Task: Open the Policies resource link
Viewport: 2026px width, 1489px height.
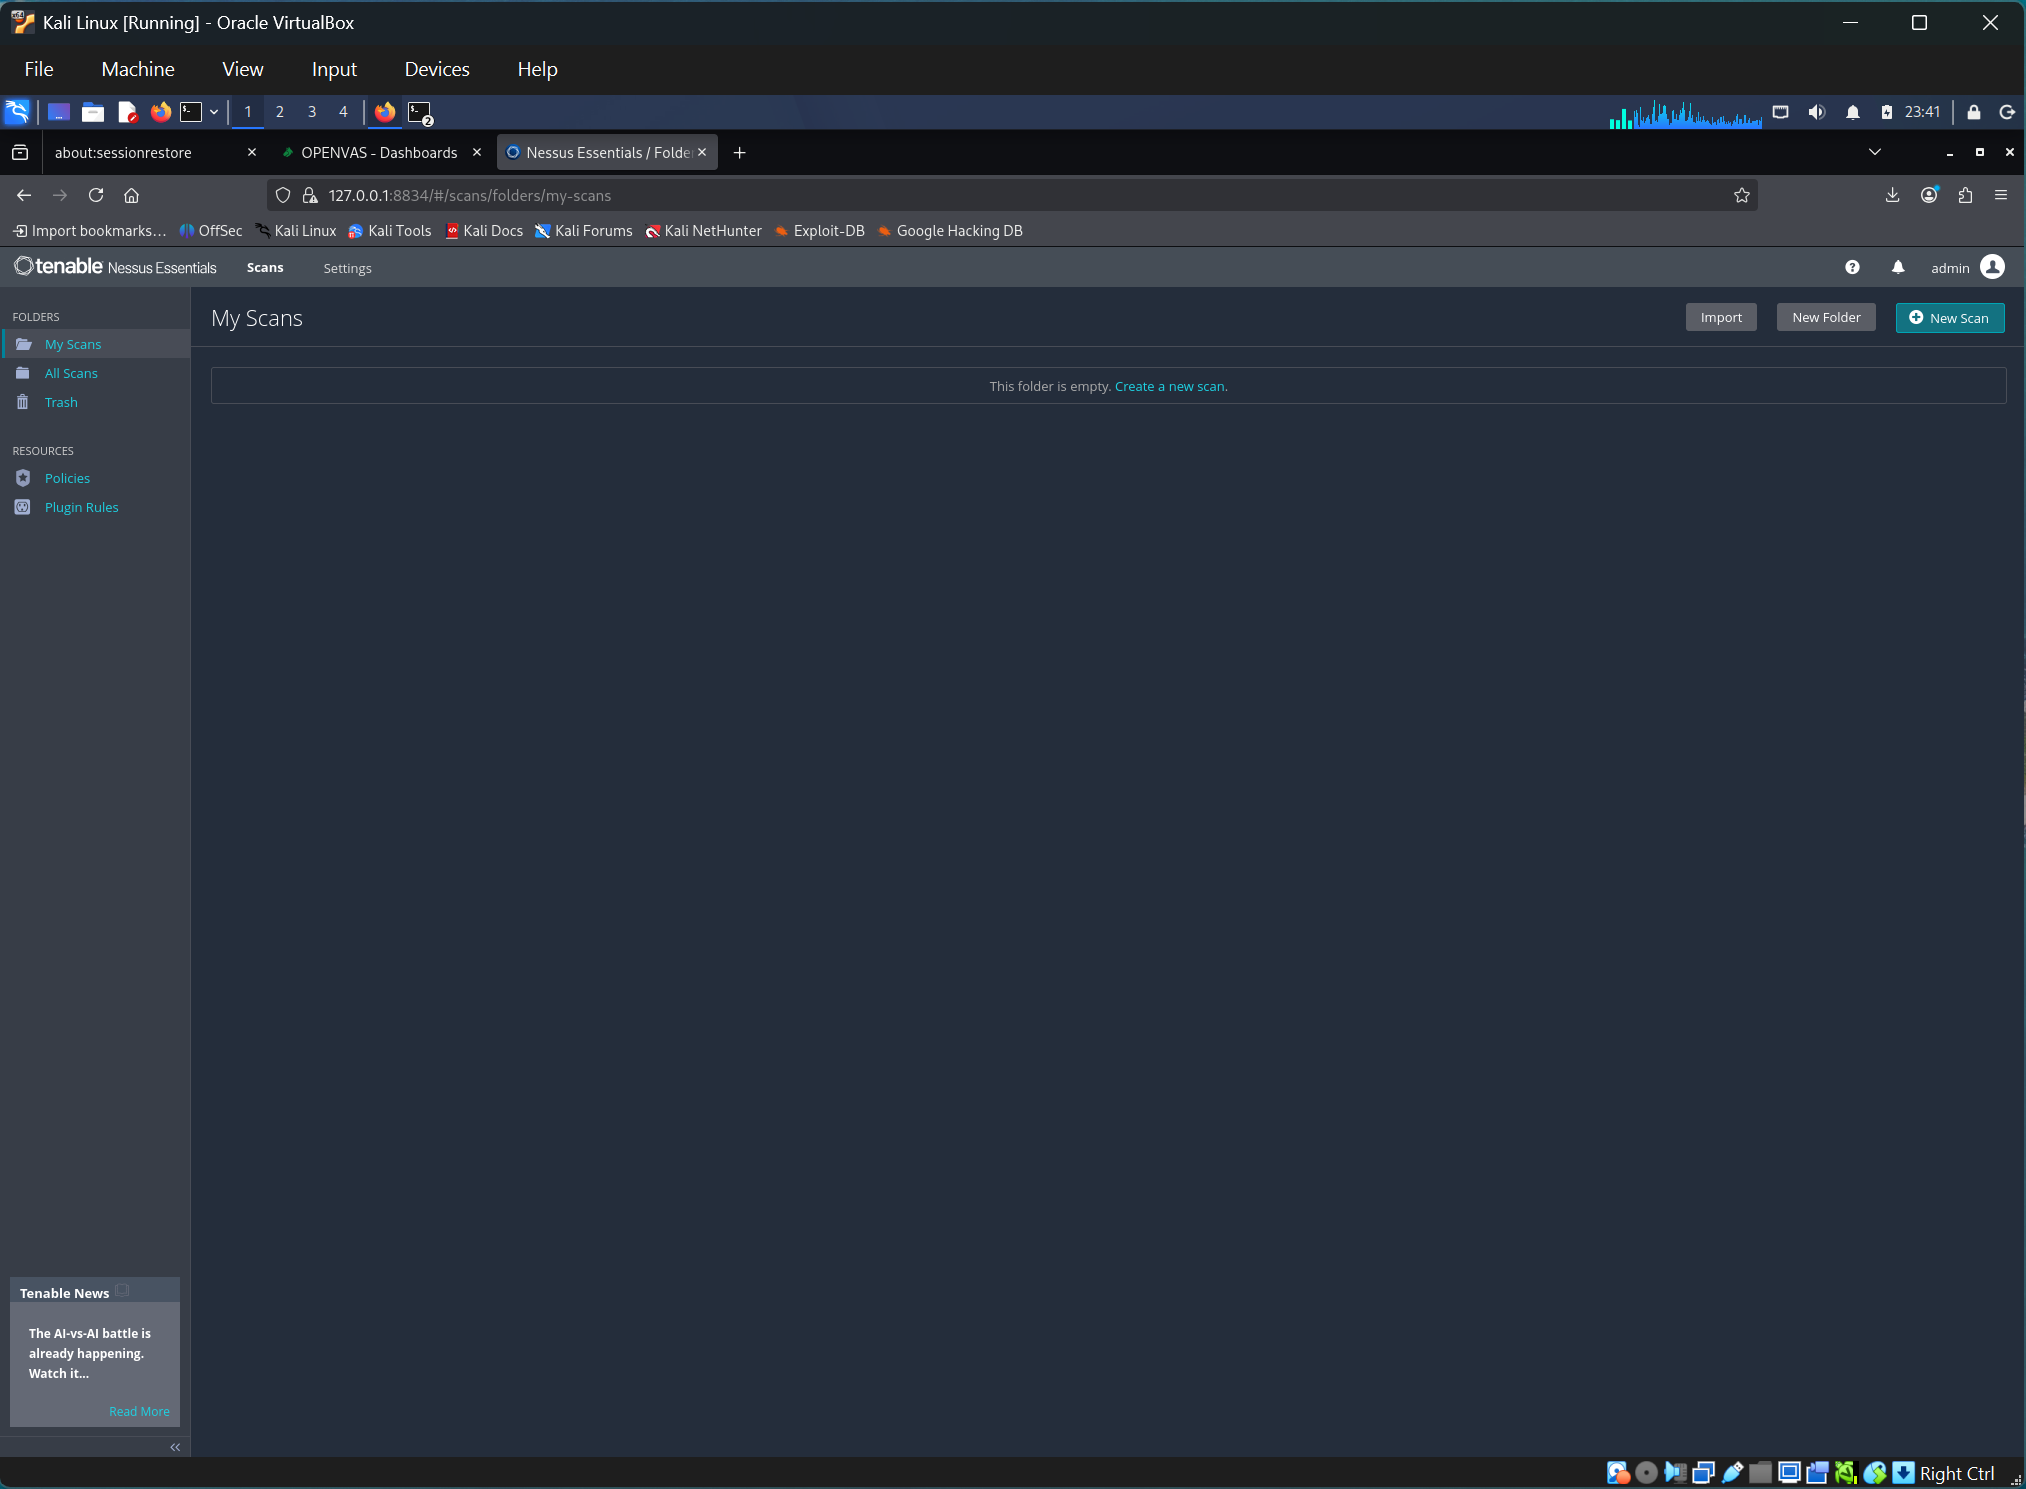Action: pos(67,478)
